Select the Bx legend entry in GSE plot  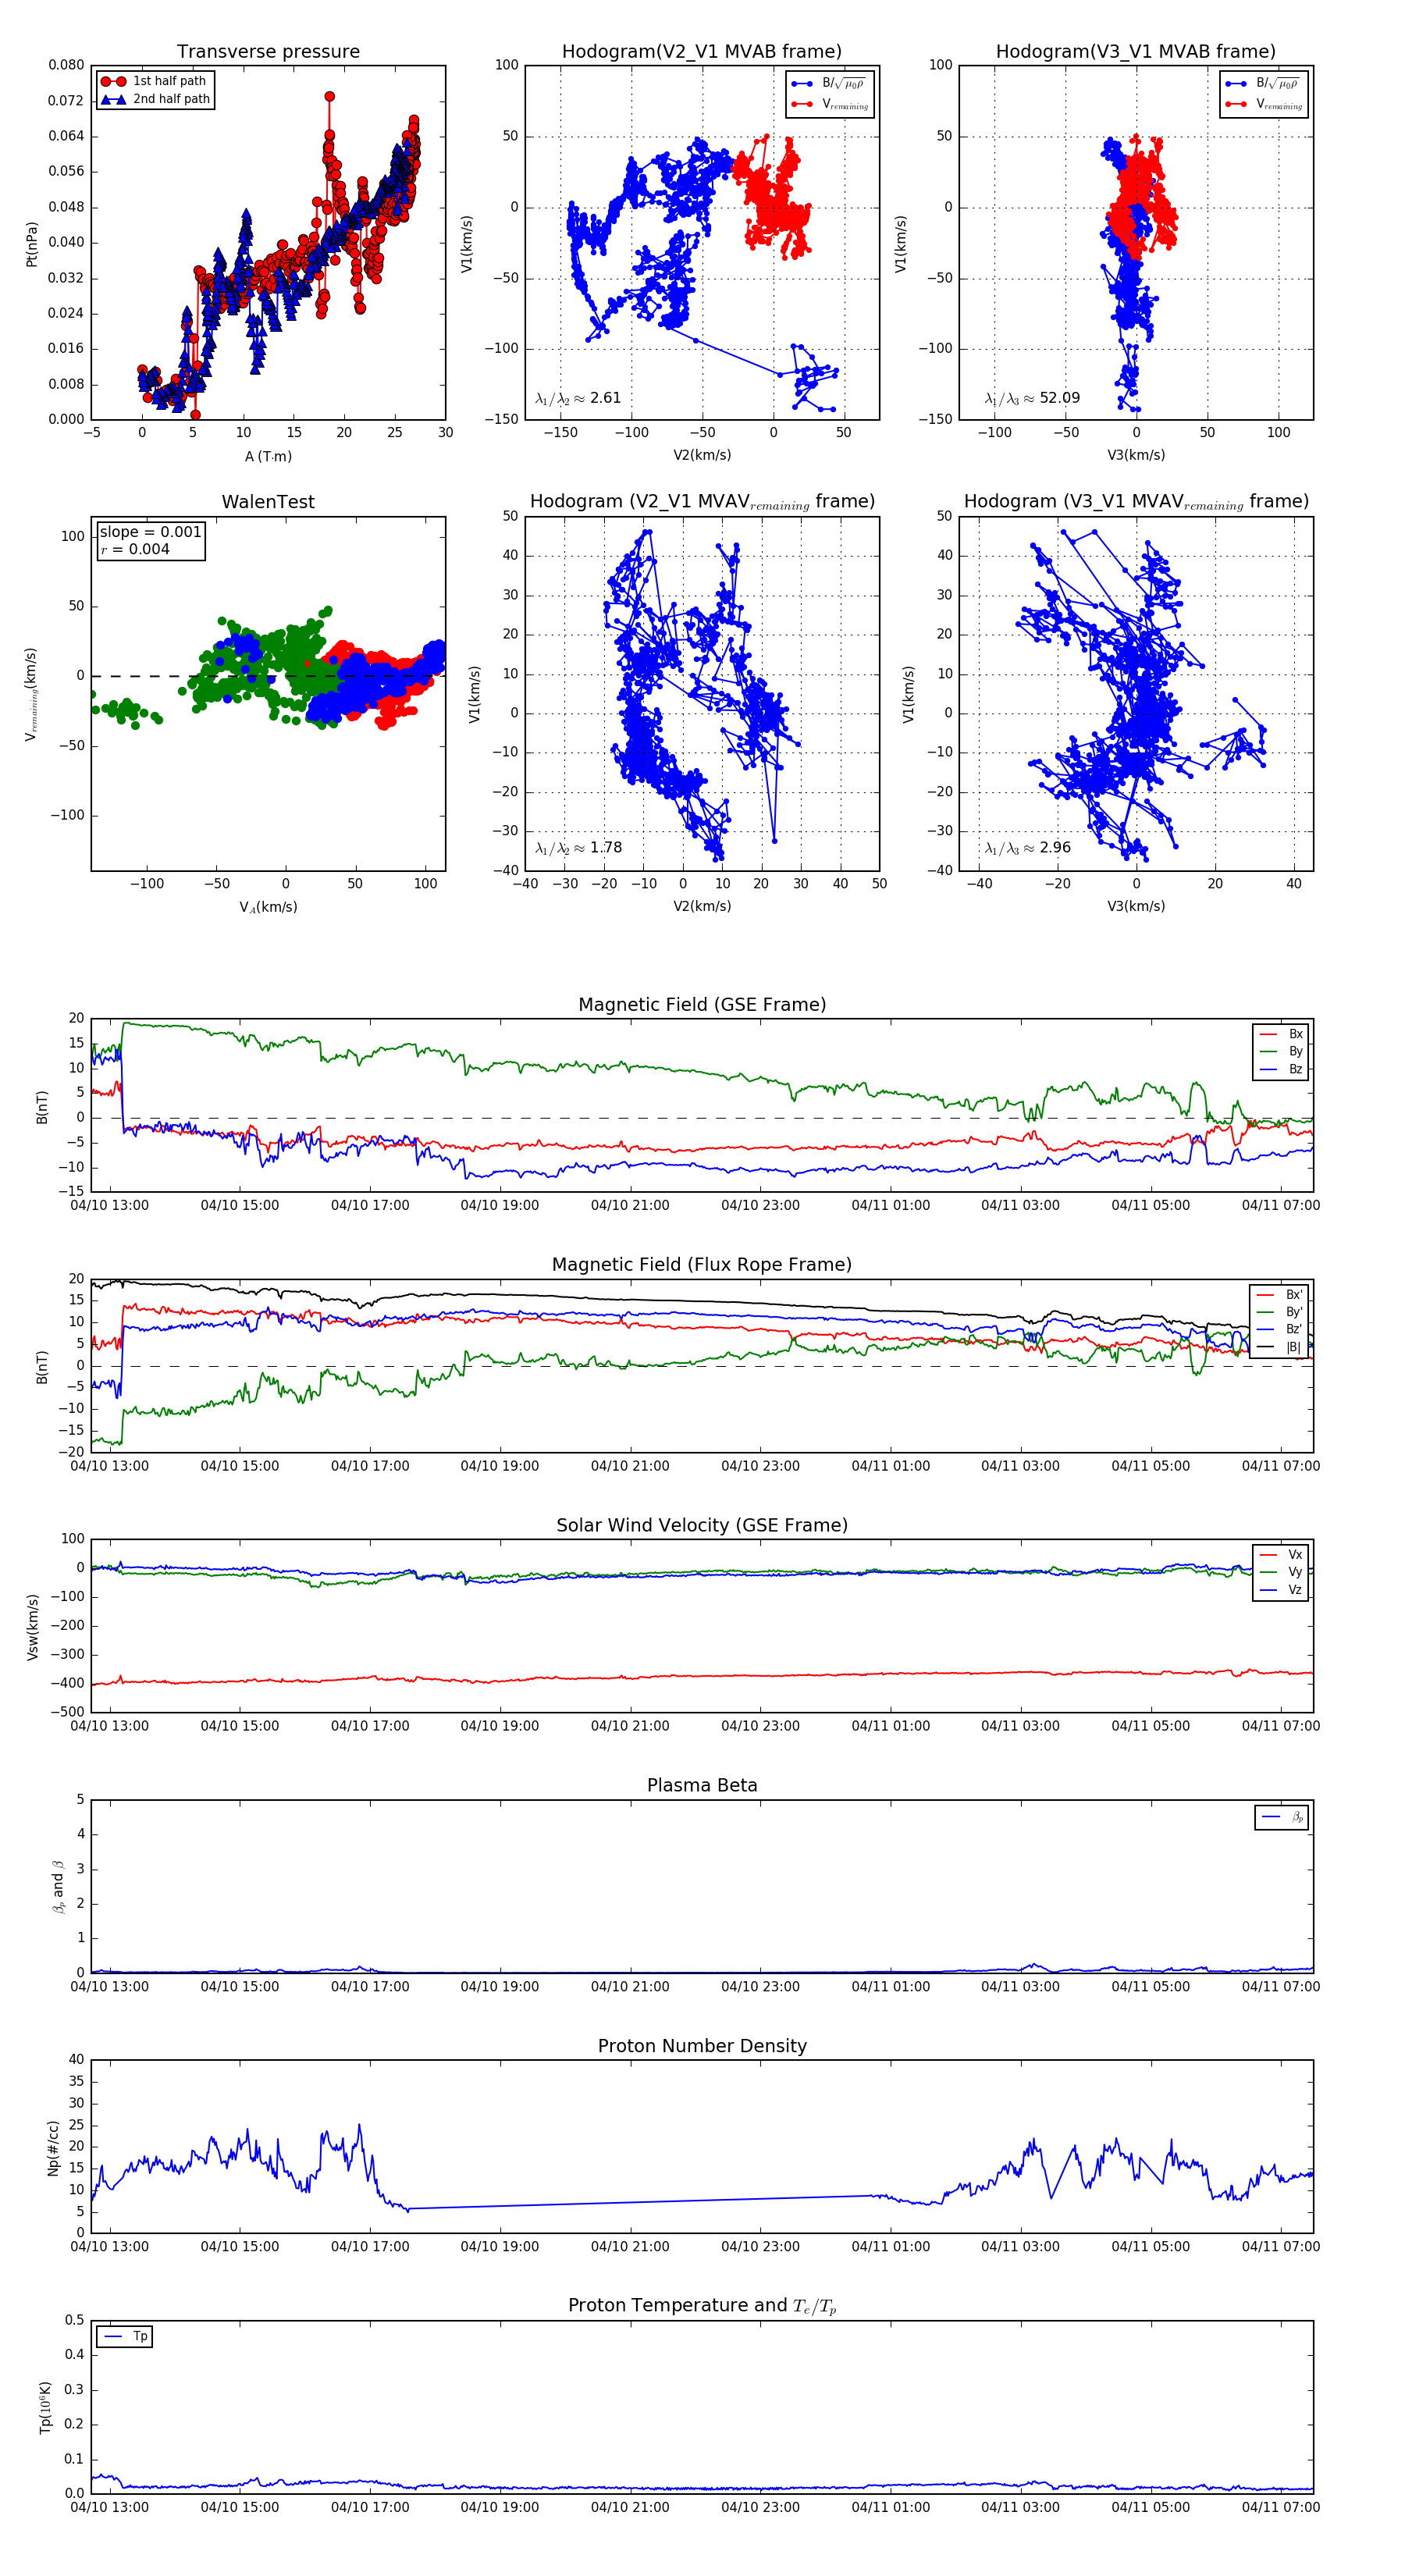click(x=1281, y=1034)
